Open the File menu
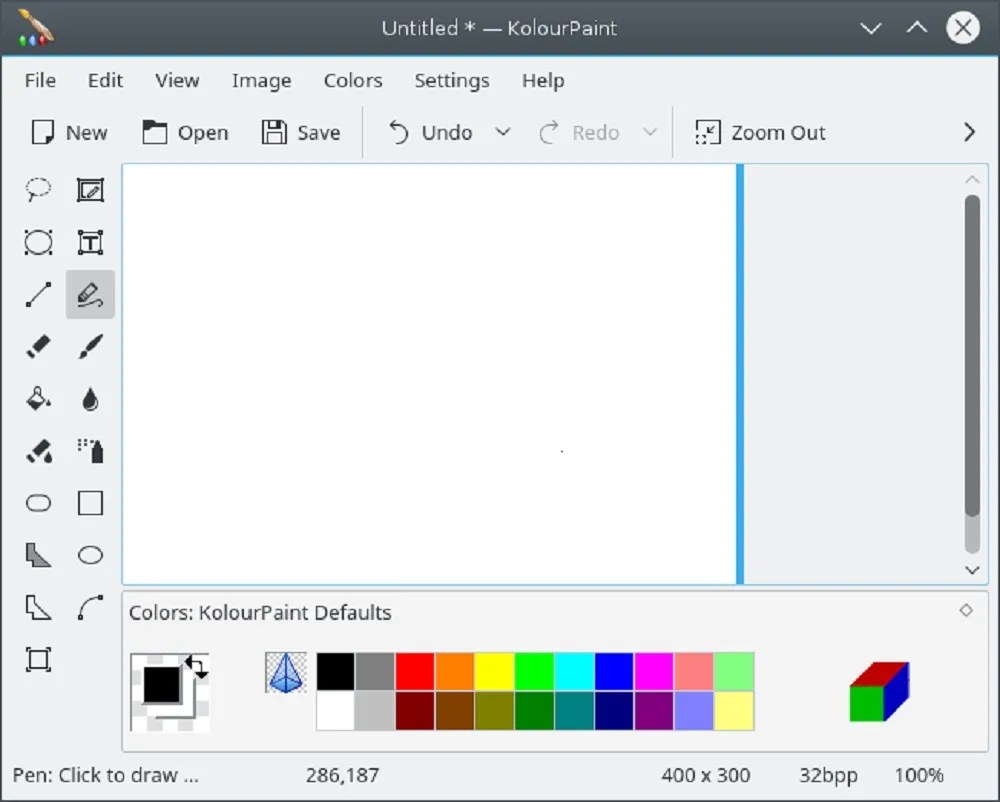This screenshot has height=802, width=1000. coord(40,80)
